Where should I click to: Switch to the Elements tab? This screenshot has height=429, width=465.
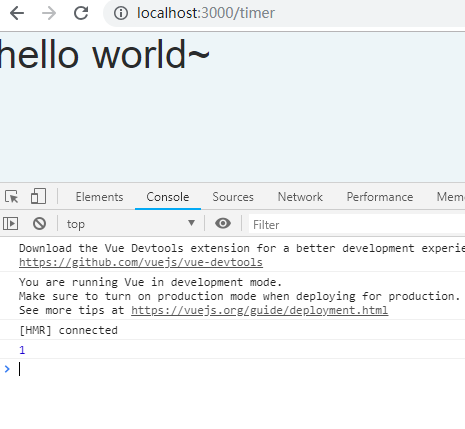99,197
